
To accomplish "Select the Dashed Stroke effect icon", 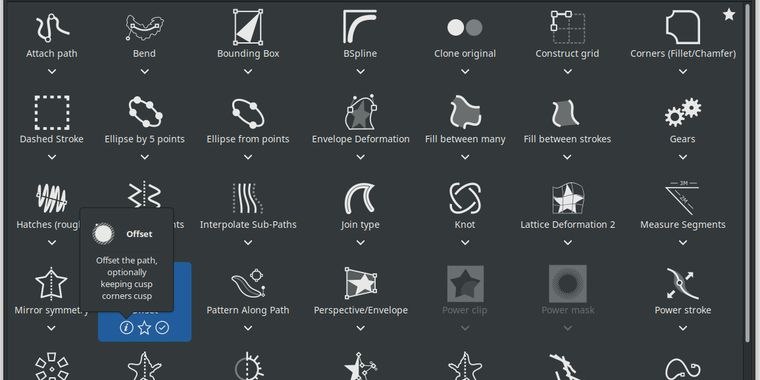I will [52, 113].
